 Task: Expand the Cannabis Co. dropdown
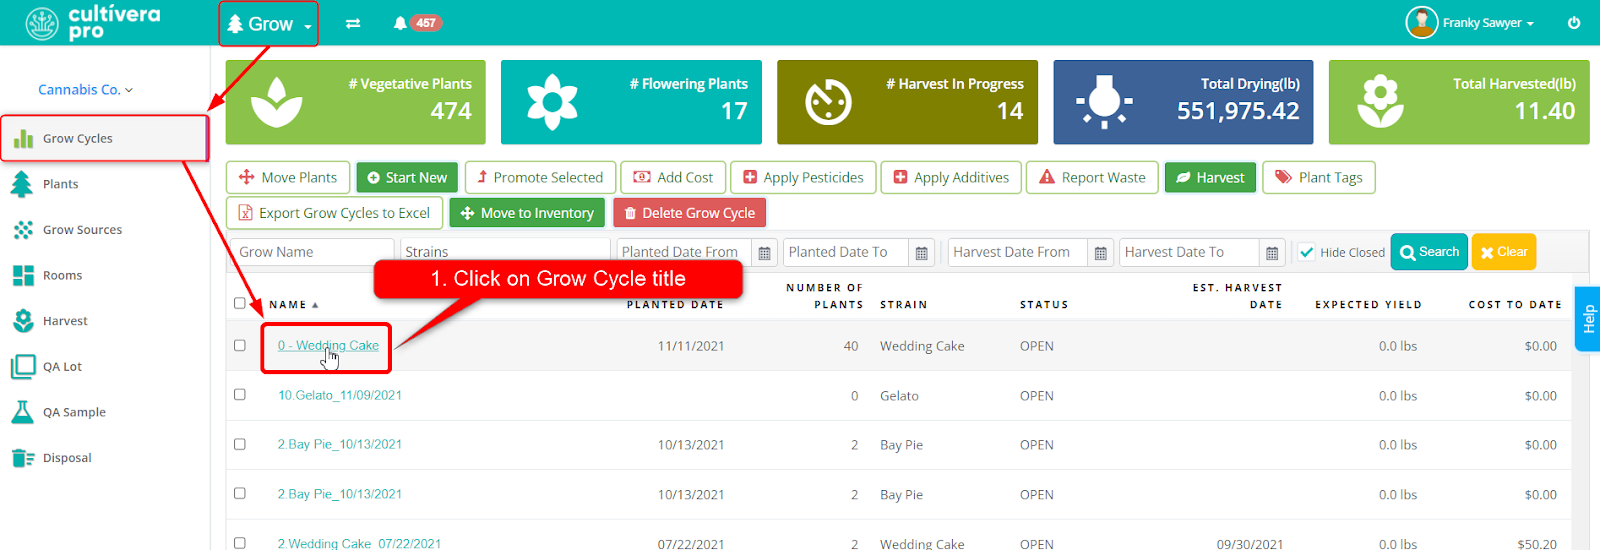(x=85, y=90)
